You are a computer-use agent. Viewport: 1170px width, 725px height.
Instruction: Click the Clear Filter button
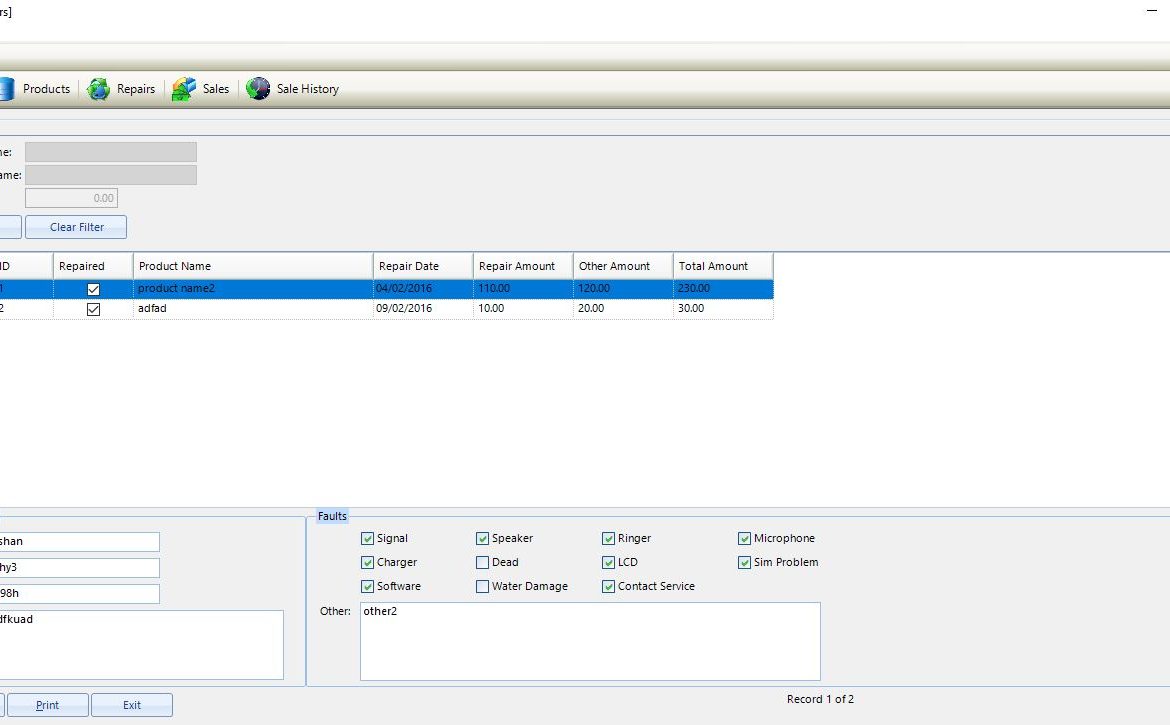point(77,227)
